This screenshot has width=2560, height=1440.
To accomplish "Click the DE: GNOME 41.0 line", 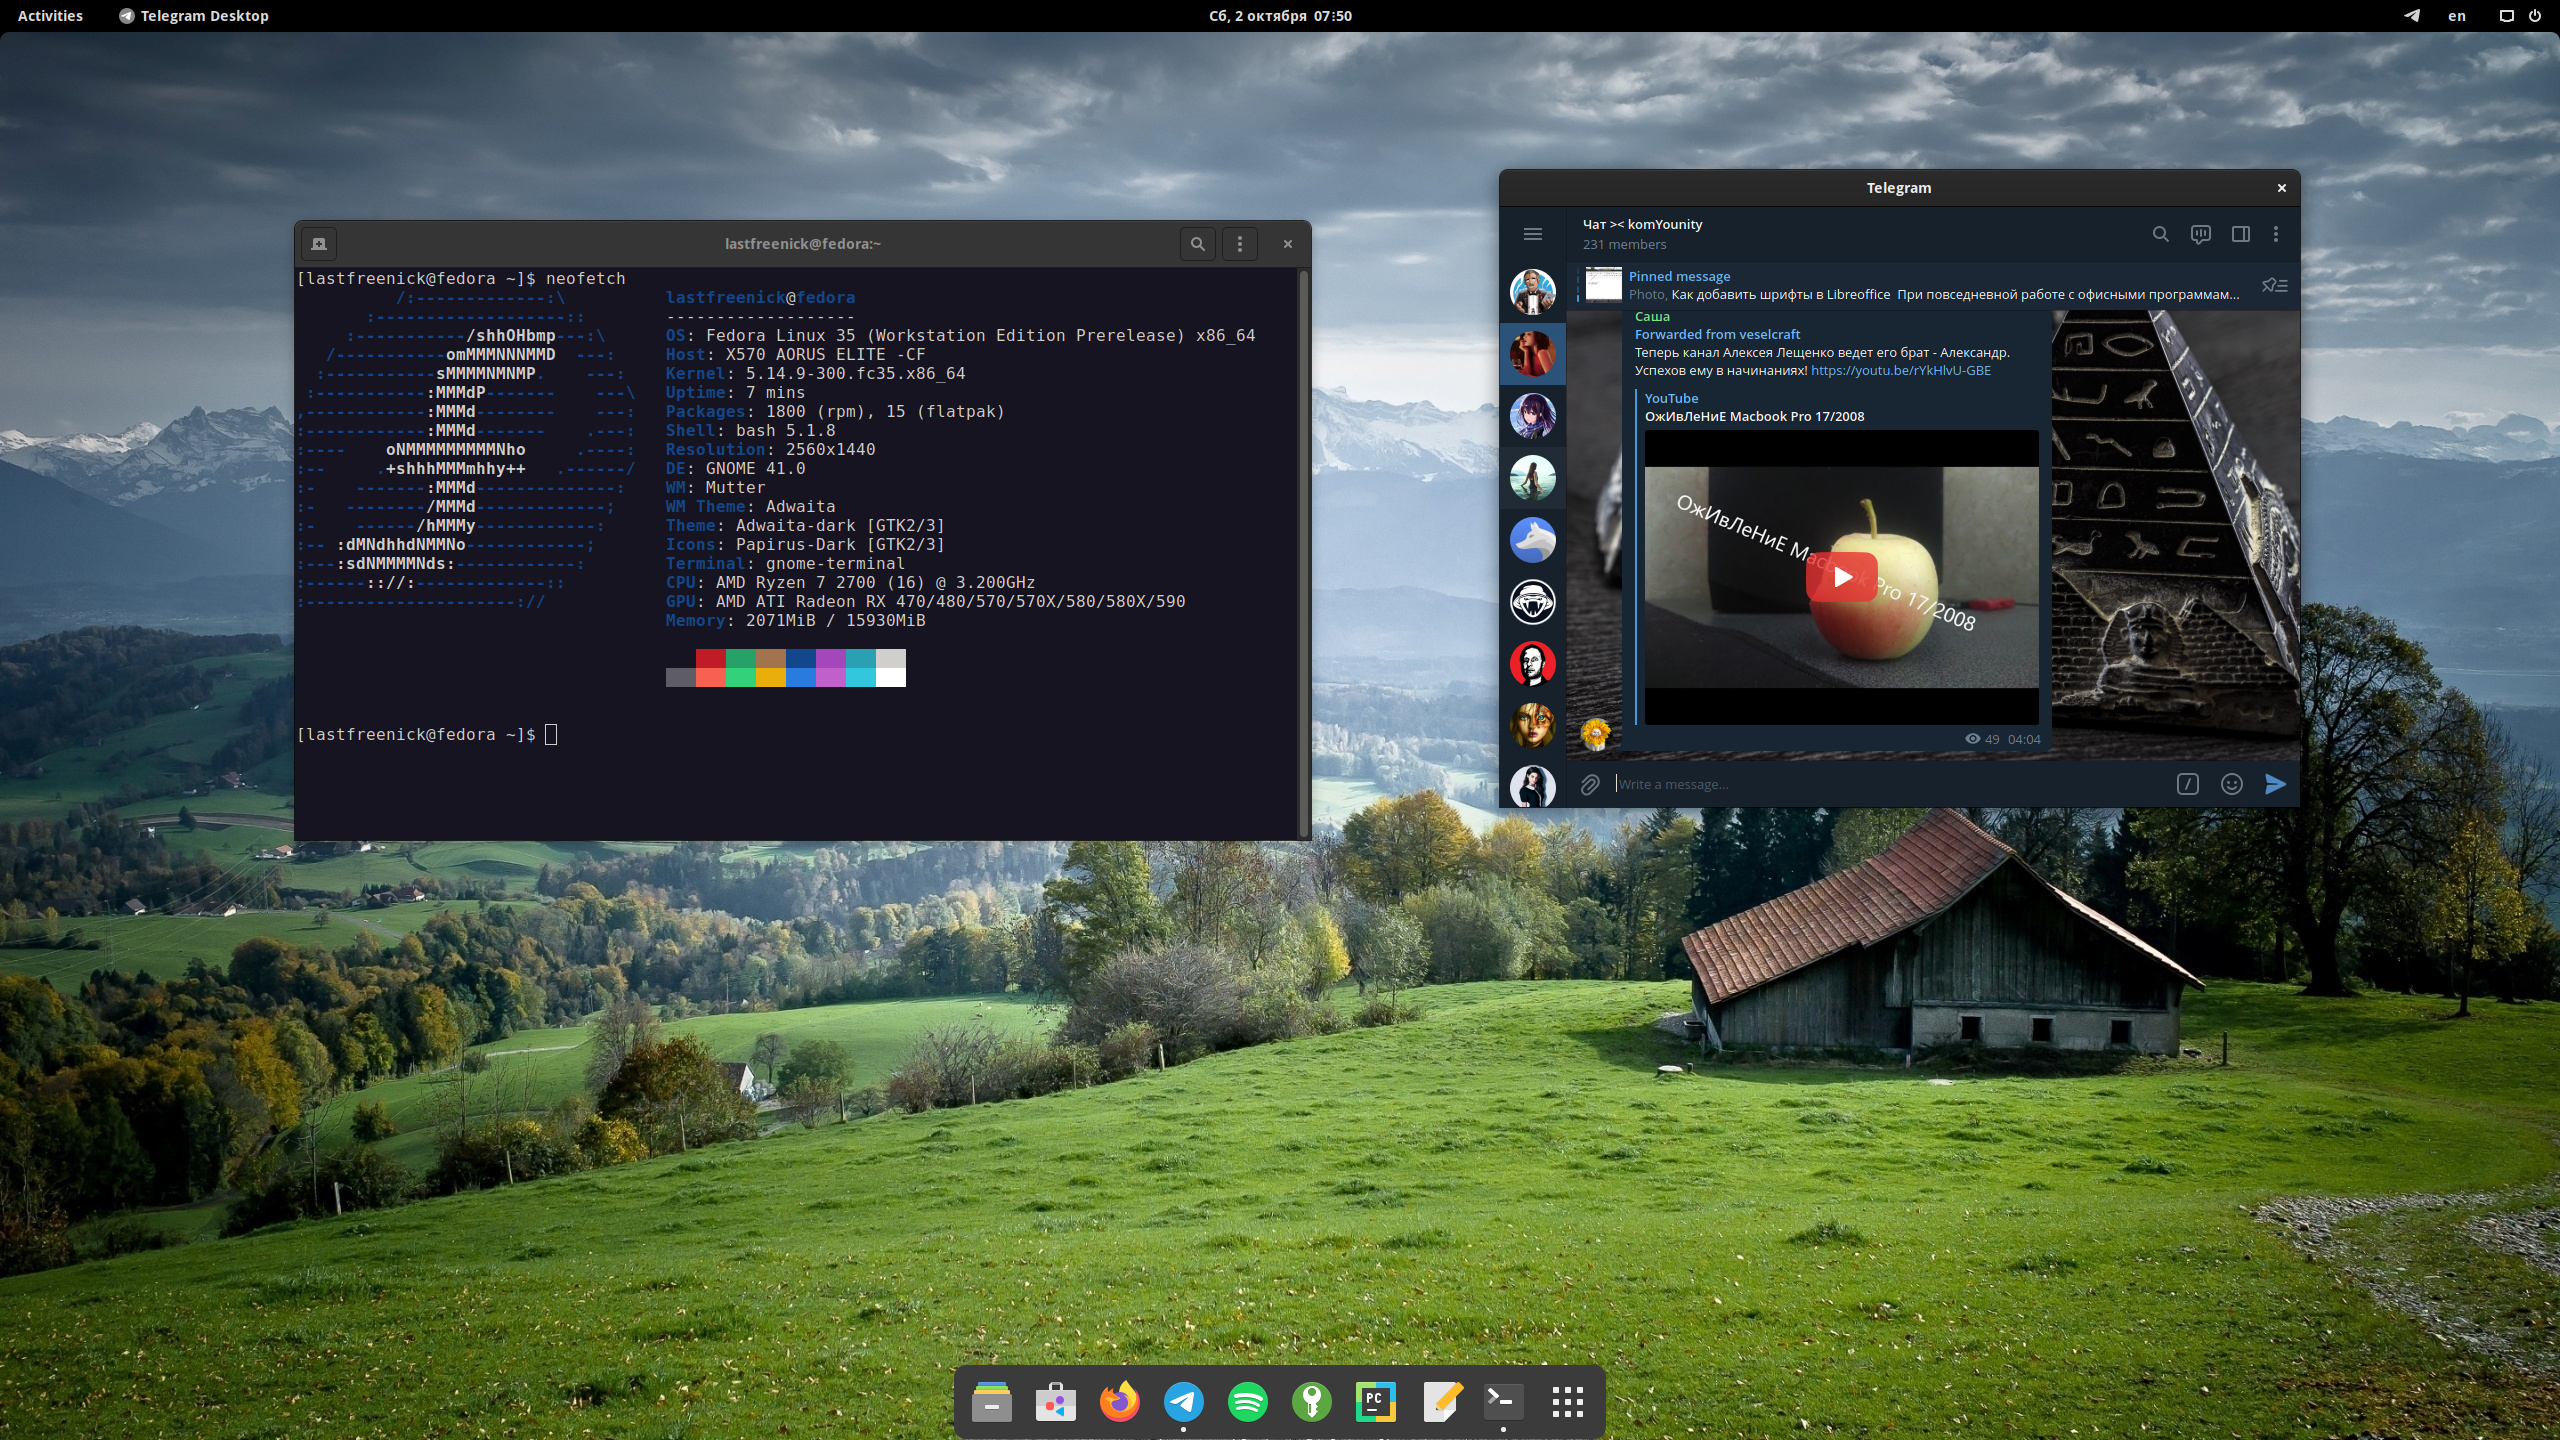I will point(735,469).
